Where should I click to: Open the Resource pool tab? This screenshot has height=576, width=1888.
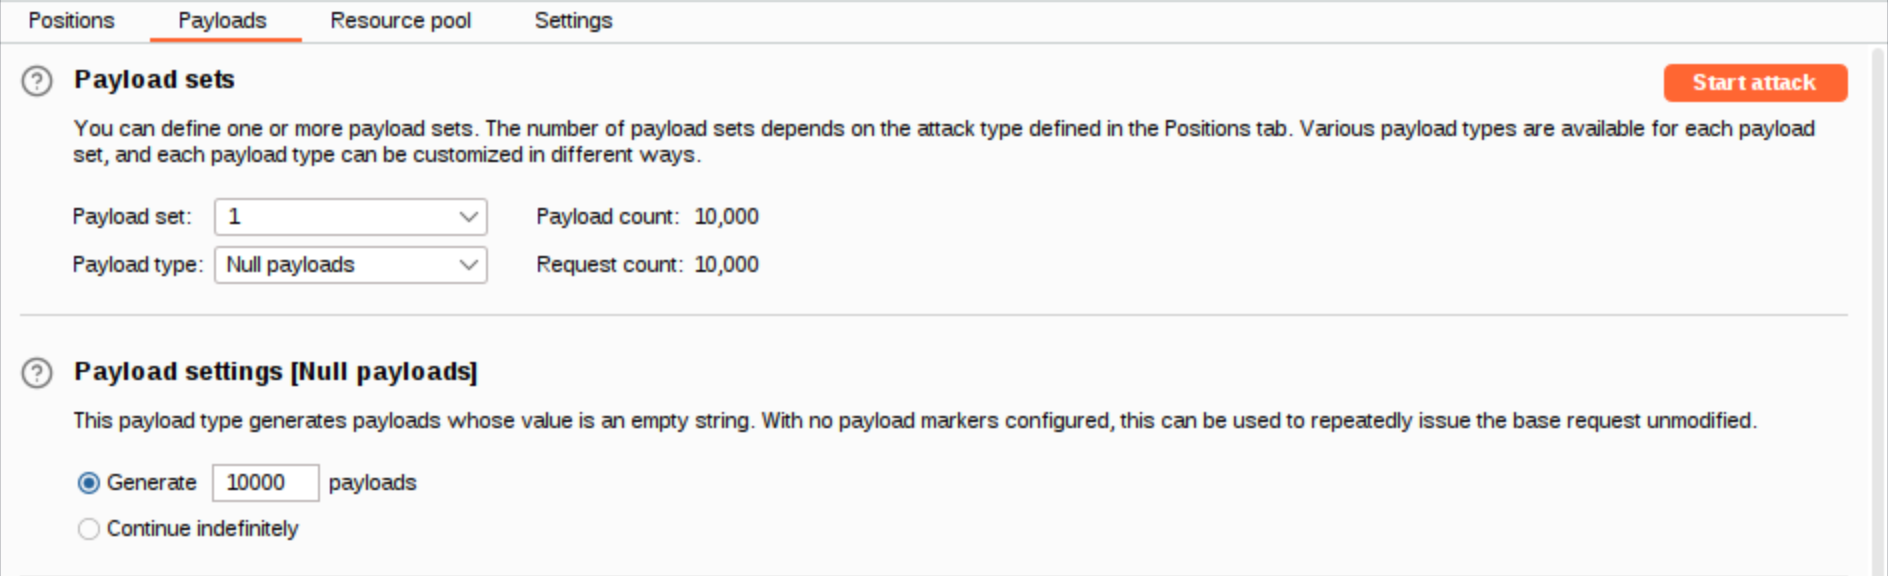400,21
